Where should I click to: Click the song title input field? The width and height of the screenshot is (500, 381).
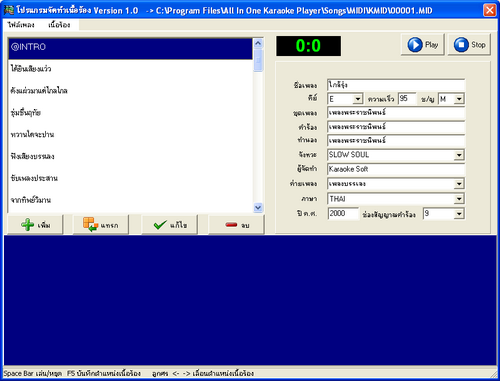tap(396, 85)
